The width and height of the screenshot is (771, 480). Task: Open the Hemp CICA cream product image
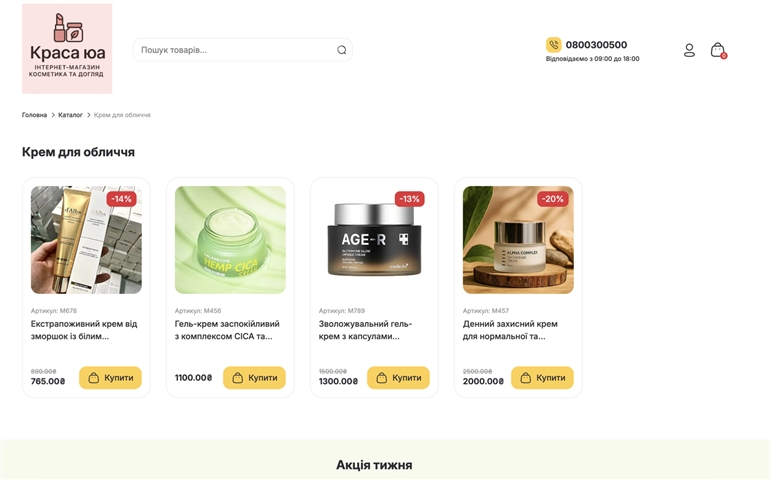coord(230,240)
